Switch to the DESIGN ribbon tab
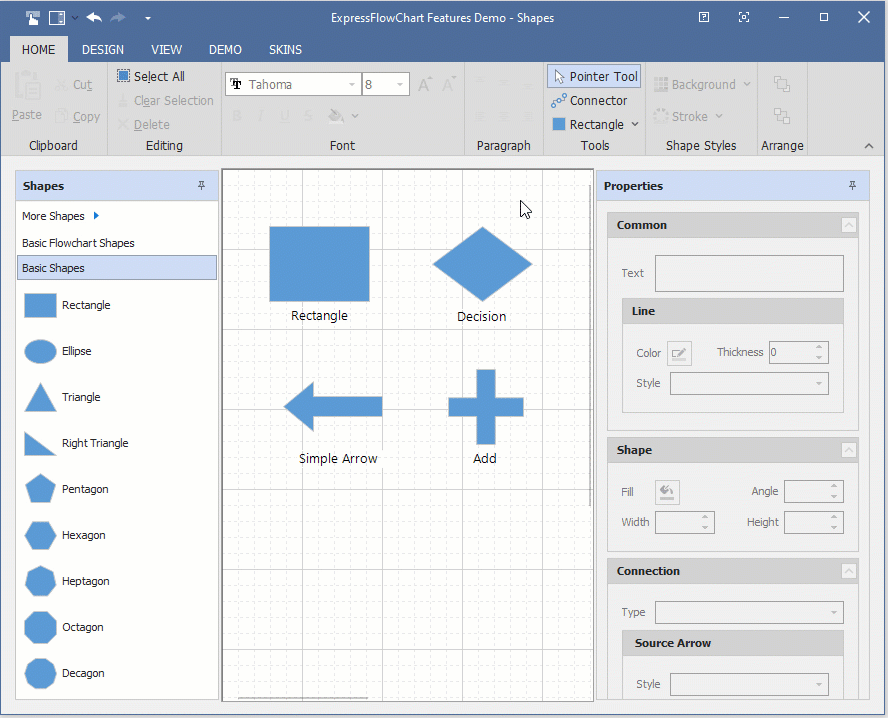Screen dimensions: 888x718 (x=103, y=49)
